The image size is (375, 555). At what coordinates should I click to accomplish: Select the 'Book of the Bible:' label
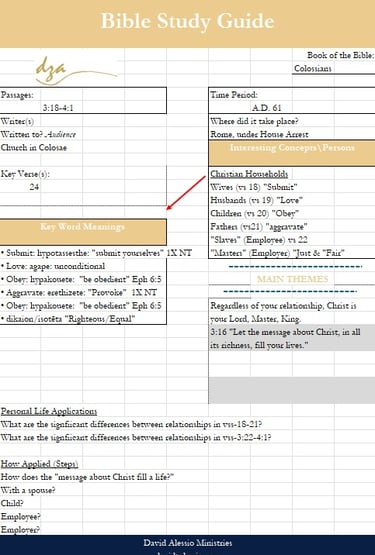340,55
